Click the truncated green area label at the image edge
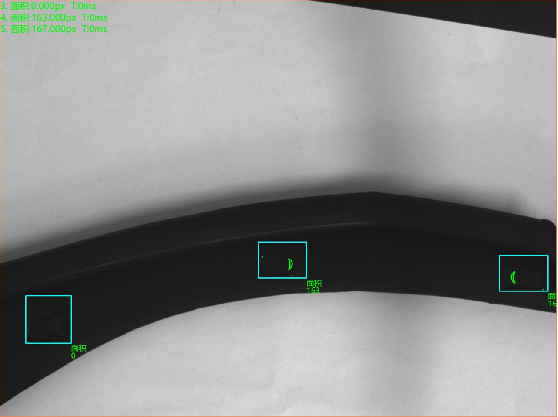 553,300
